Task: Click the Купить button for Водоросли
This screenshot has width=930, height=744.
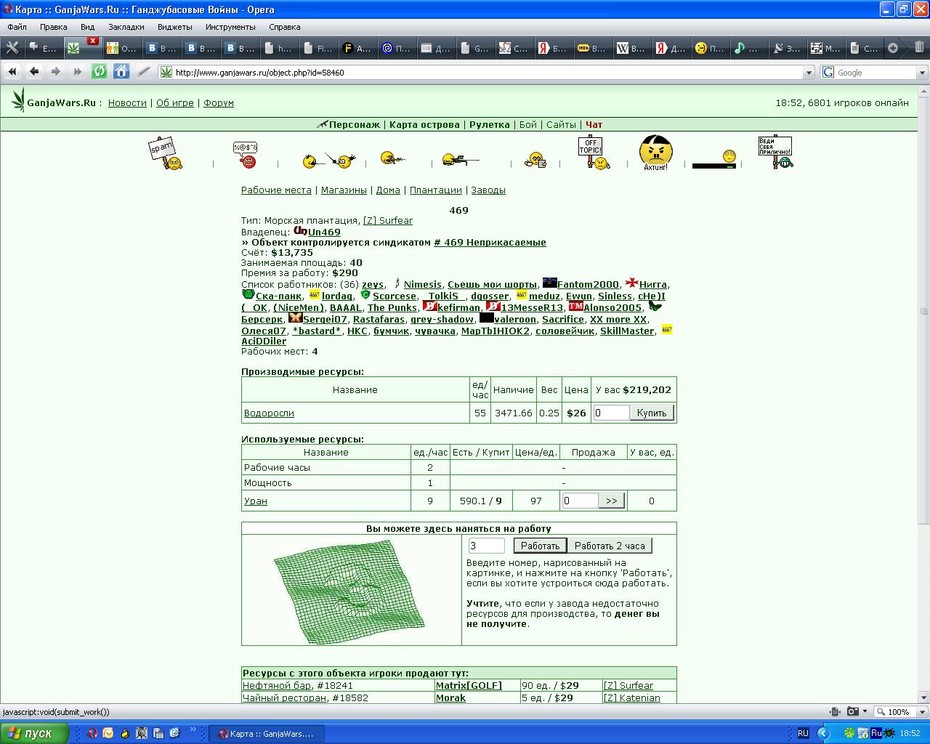Action: tap(651, 413)
